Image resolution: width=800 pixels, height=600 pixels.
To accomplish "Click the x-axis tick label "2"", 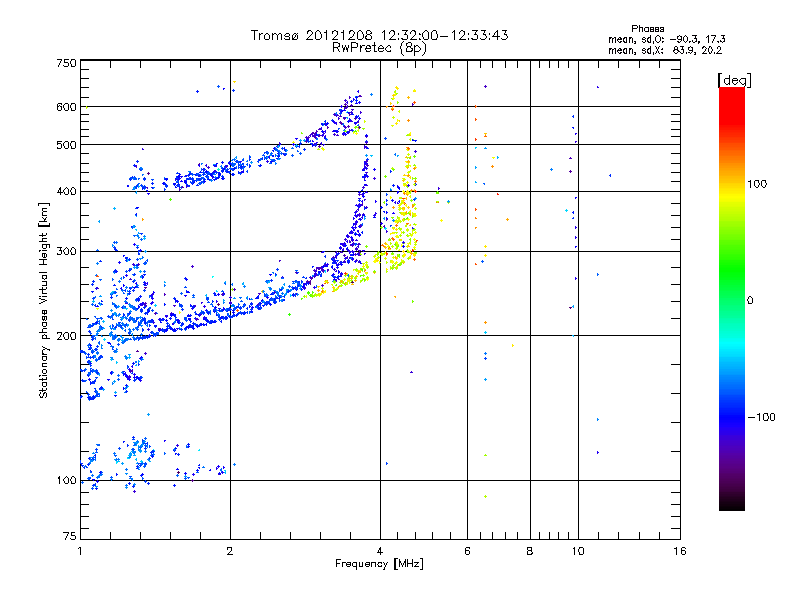I will [x=230, y=551].
